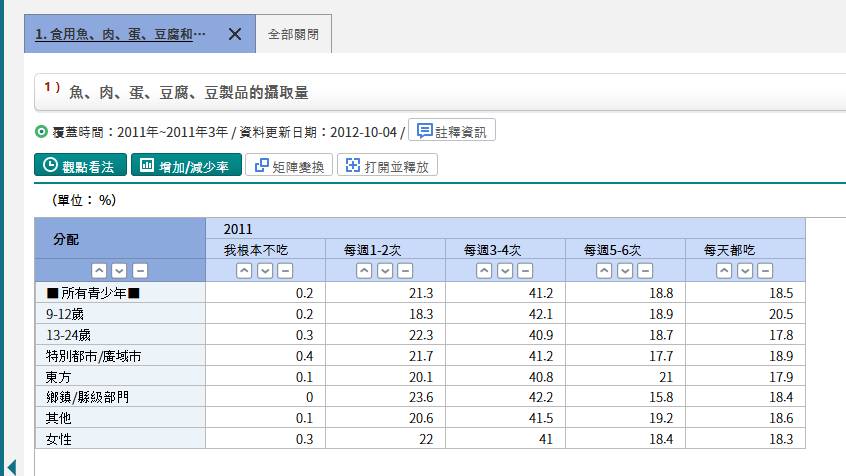Toggle the 增加/減少率 view
846x476 pixels.
pyautogui.click(x=186, y=166)
